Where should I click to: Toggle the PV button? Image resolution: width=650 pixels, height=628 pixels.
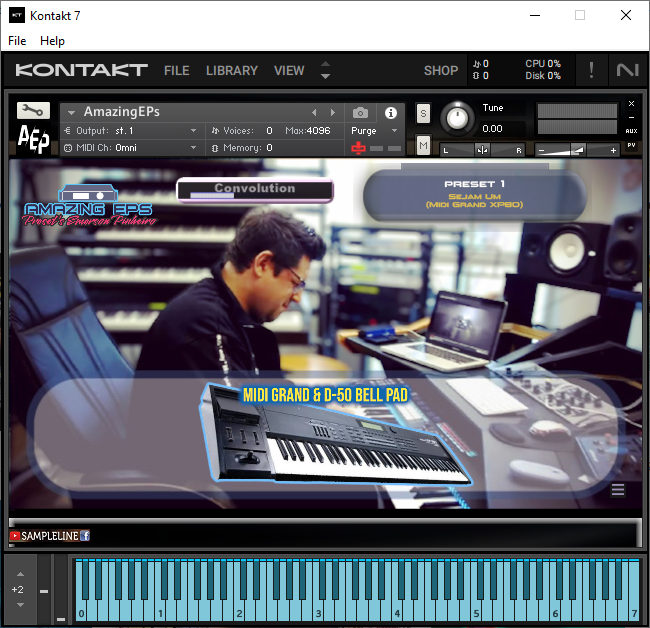coord(631,145)
